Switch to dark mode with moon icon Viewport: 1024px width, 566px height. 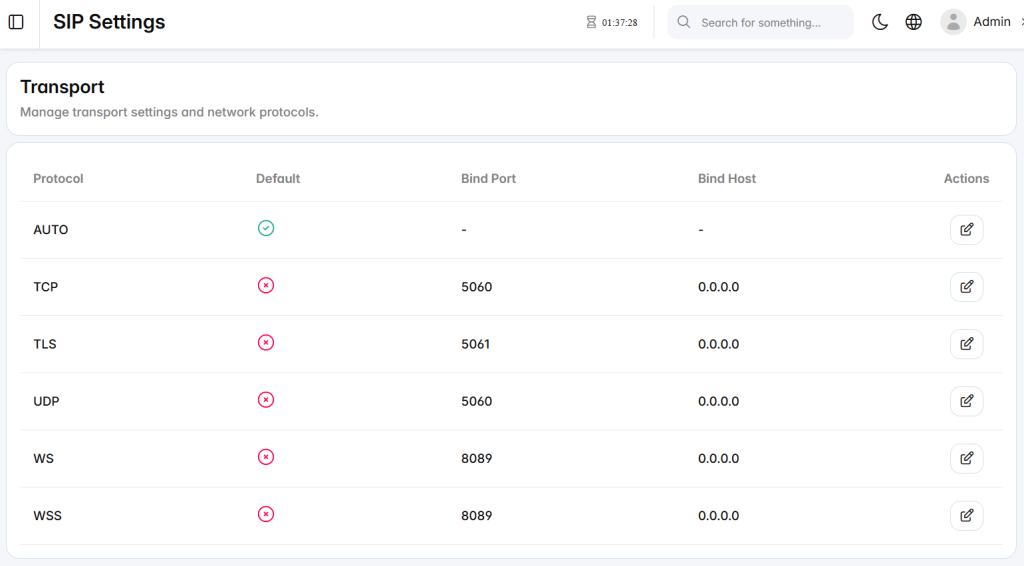click(880, 22)
